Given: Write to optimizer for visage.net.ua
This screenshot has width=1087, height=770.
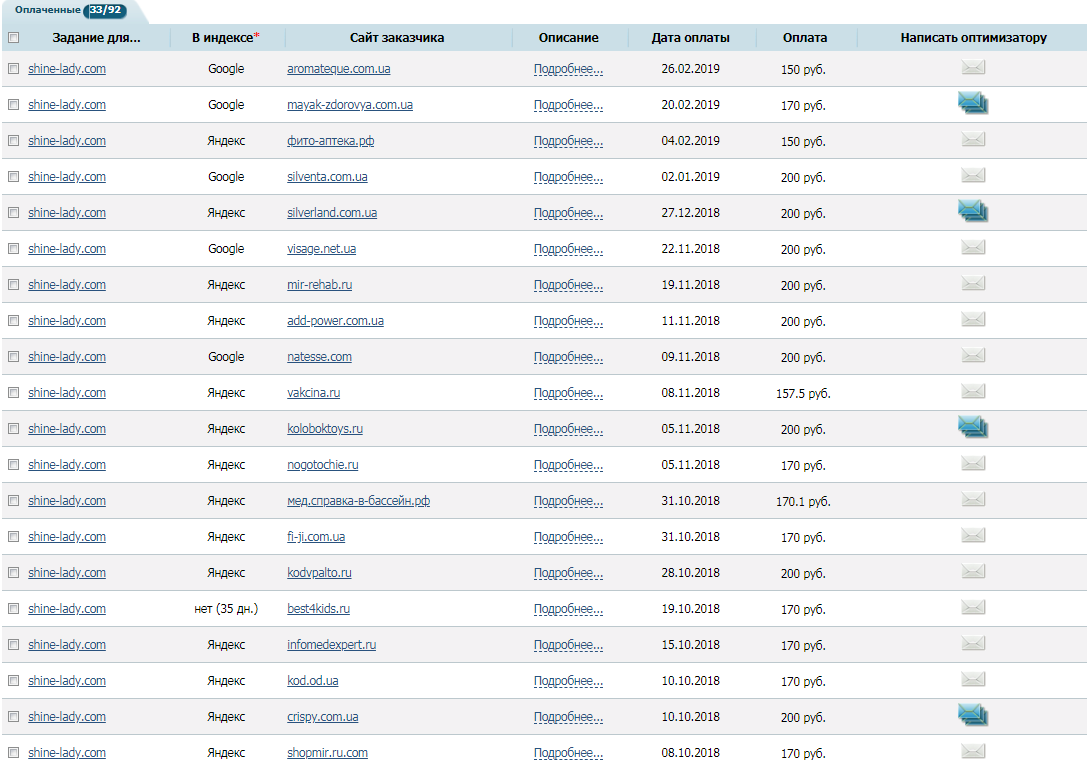Looking at the screenshot, I should (973, 248).
